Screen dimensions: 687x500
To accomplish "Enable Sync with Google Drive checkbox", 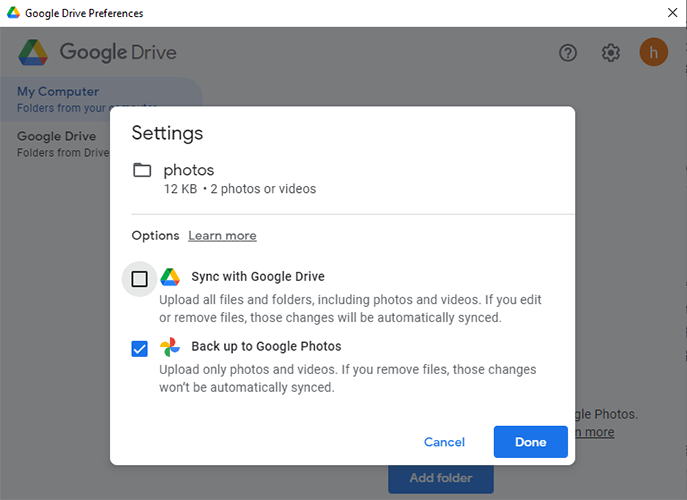I will pos(139,279).
